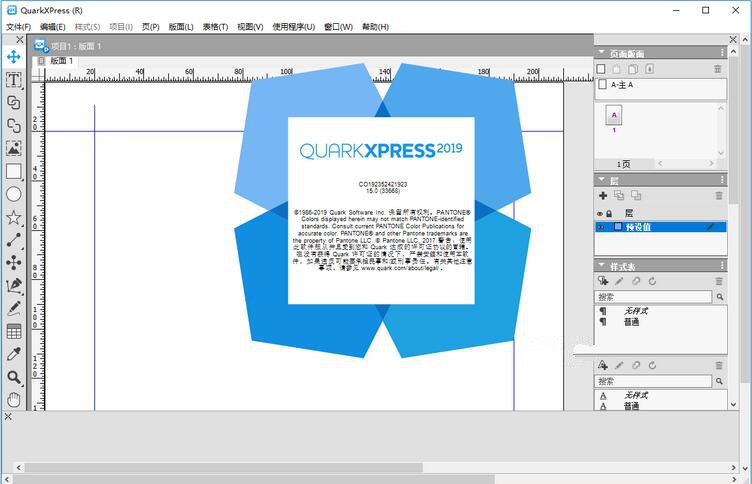Select the A-主 A master page
Screen dimensions: 752x484
(660, 85)
